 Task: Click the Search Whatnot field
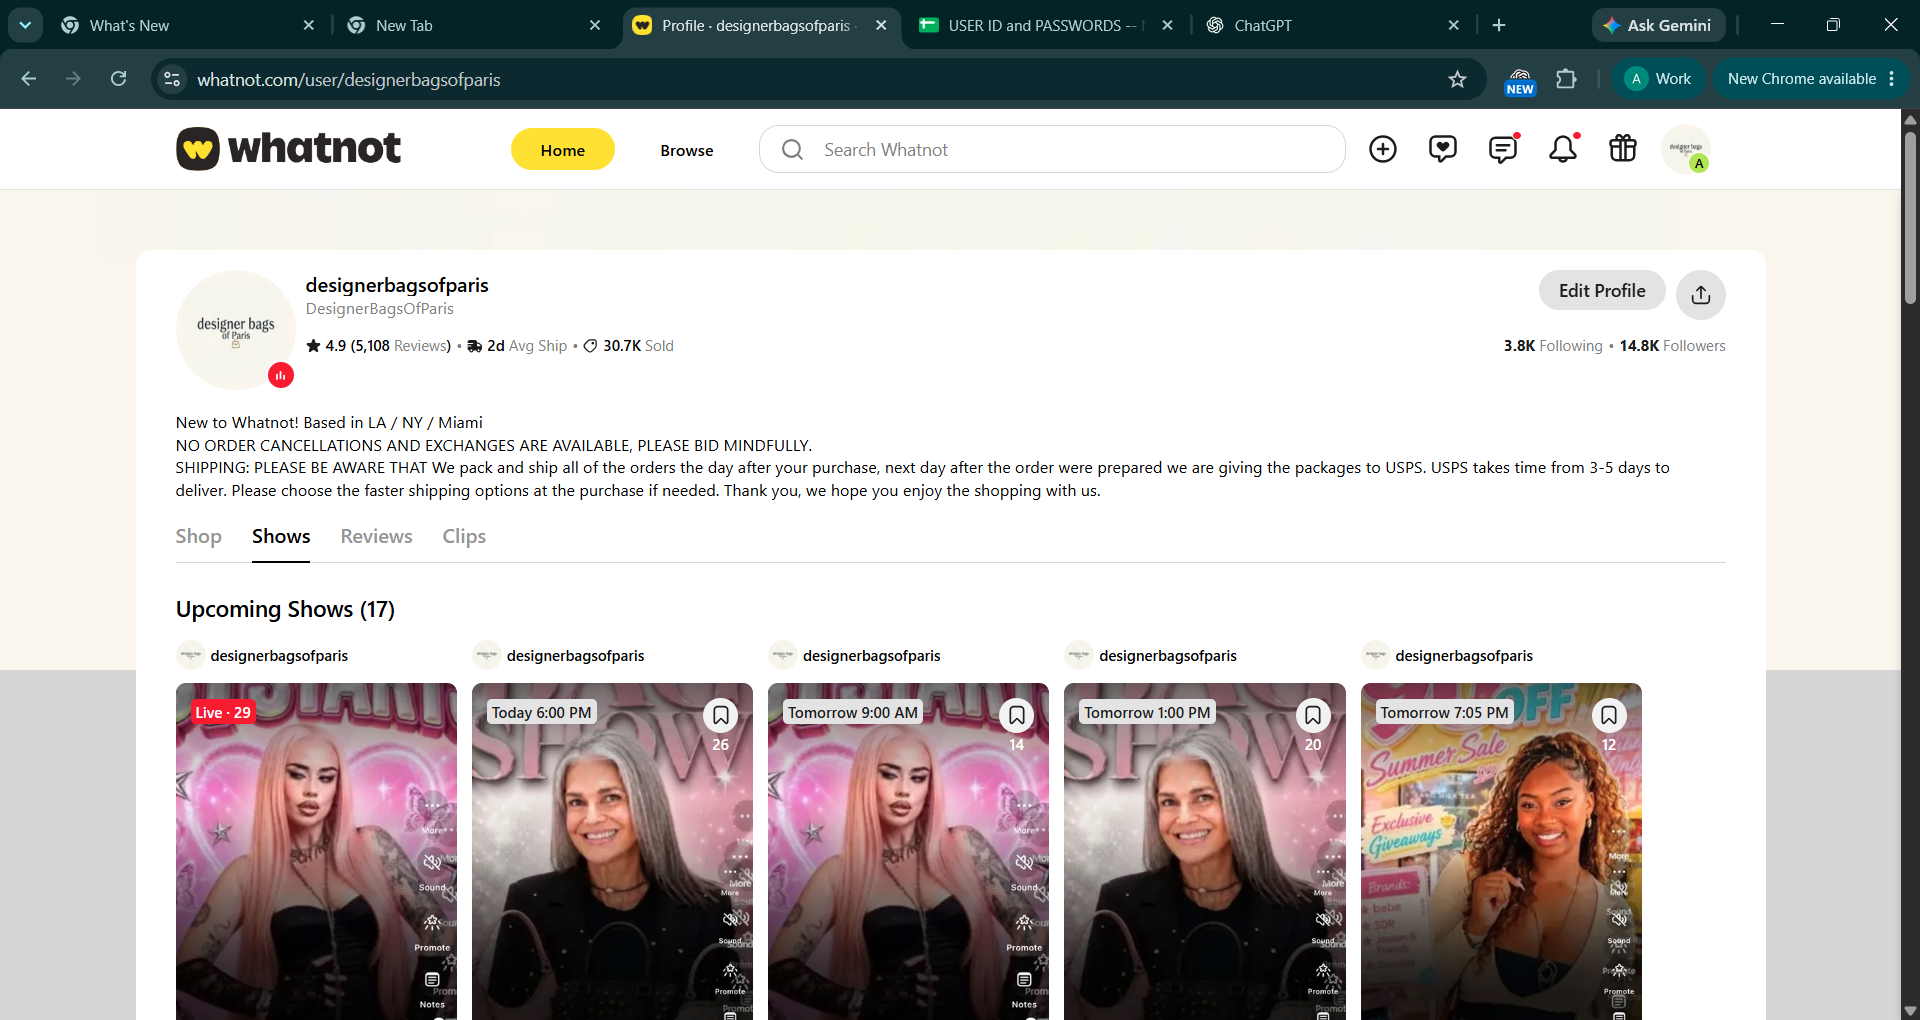(x=1052, y=149)
